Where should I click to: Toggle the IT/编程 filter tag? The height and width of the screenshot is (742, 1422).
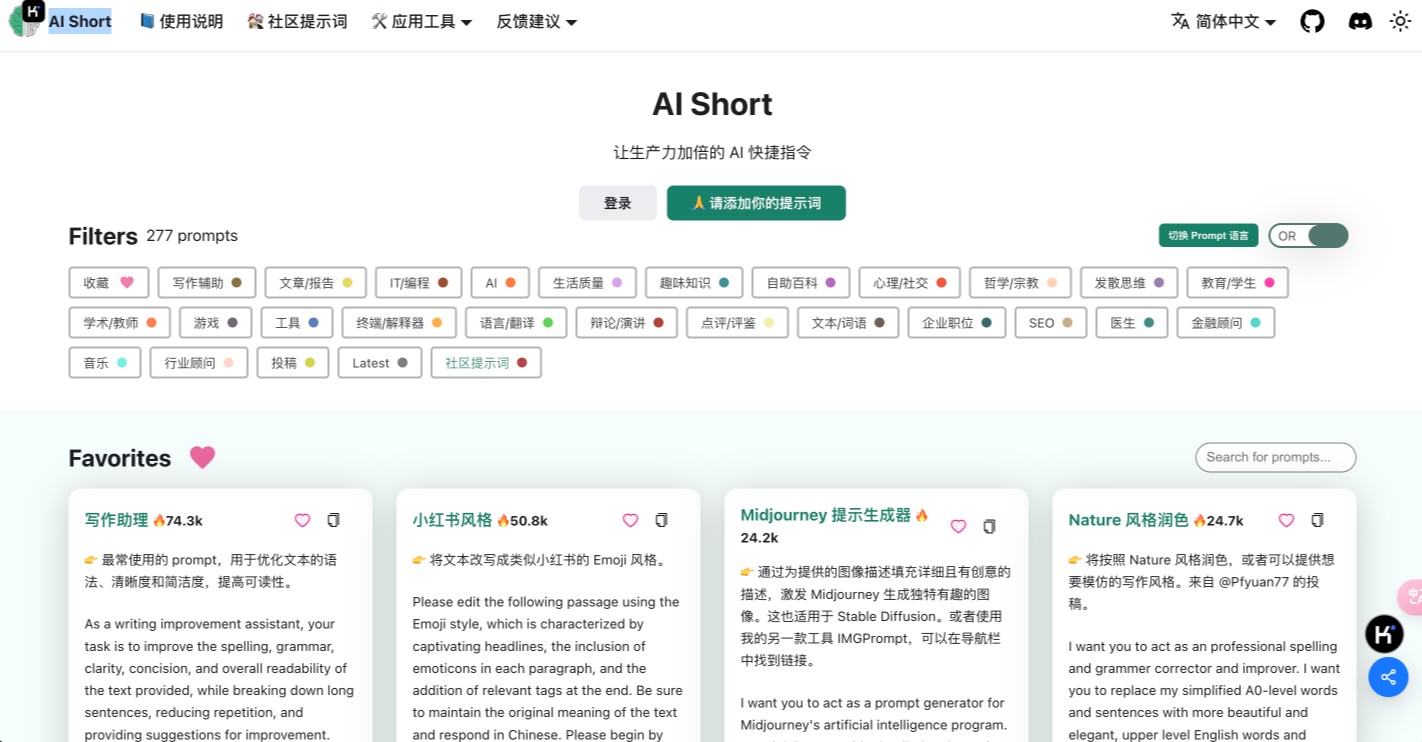[419, 283]
